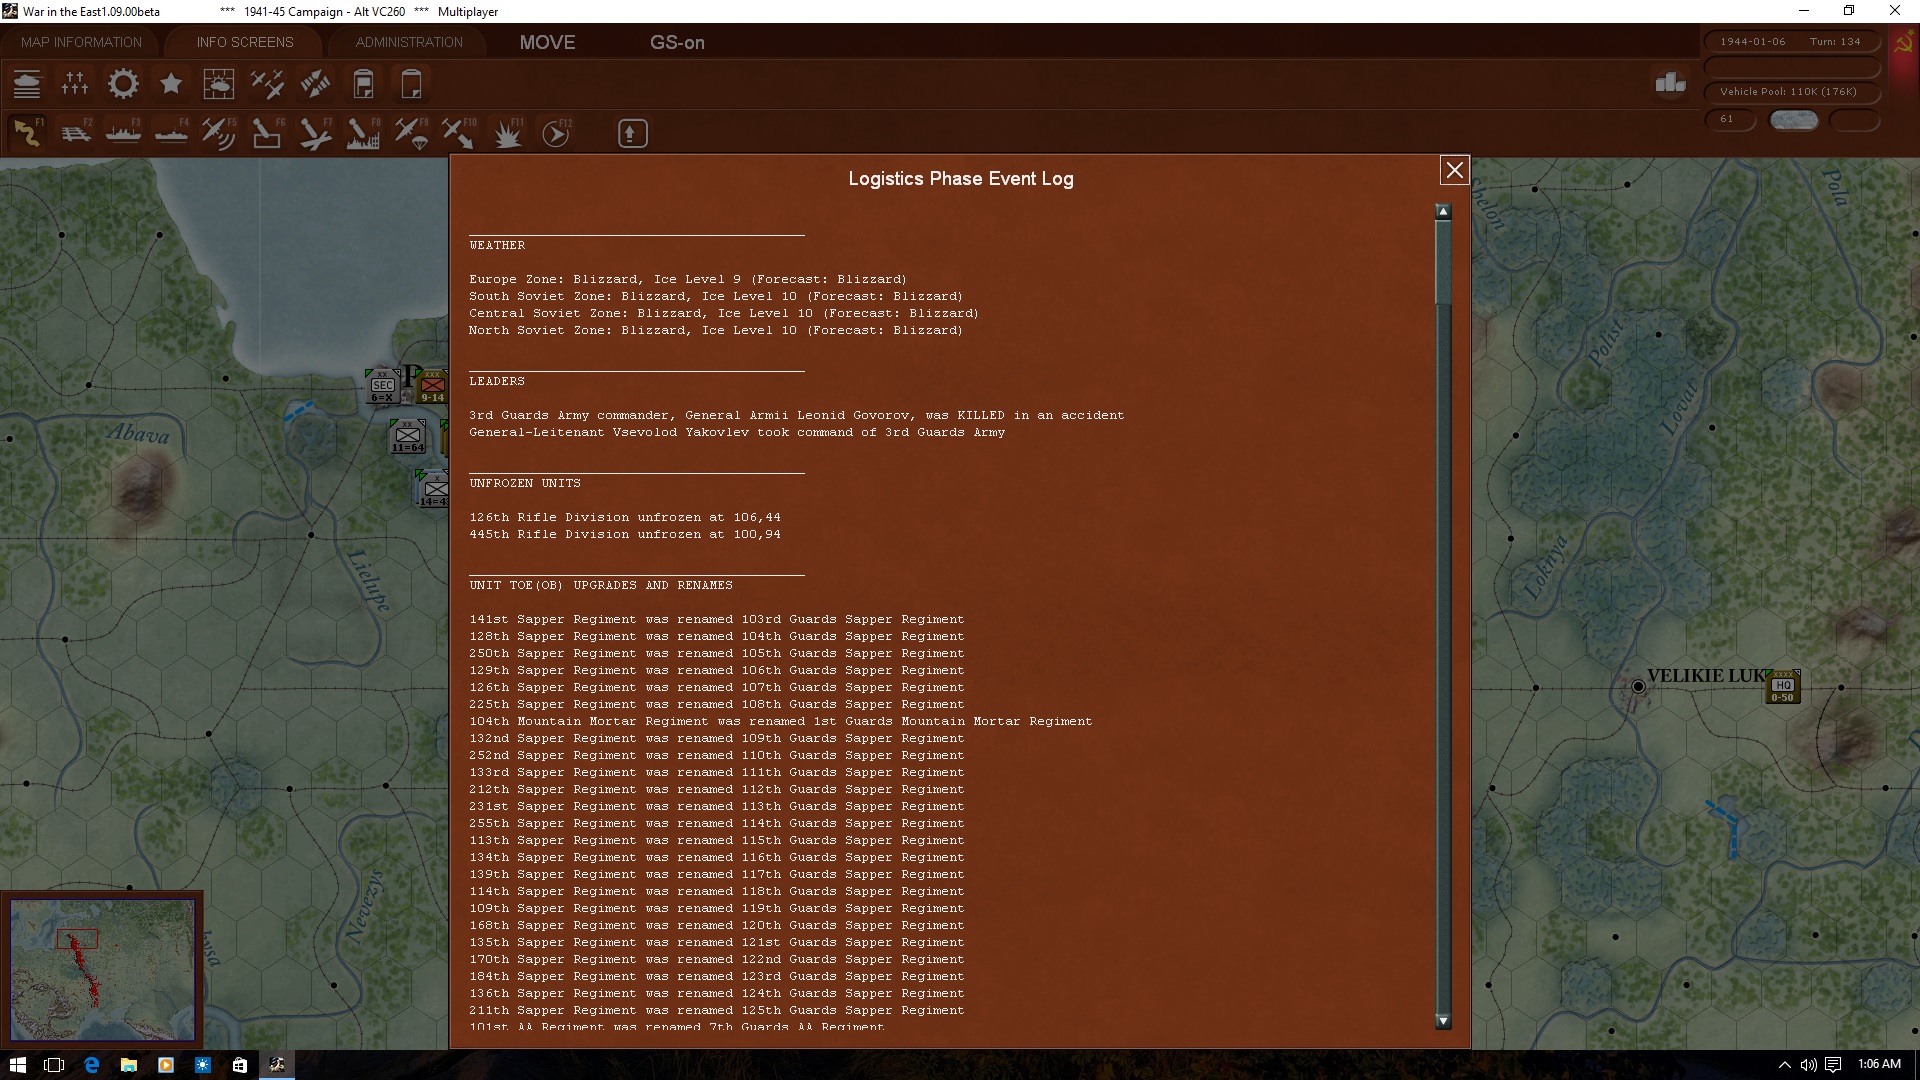Open the losses screen with crosses icon
The image size is (1920, 1080).
[75, 84]
